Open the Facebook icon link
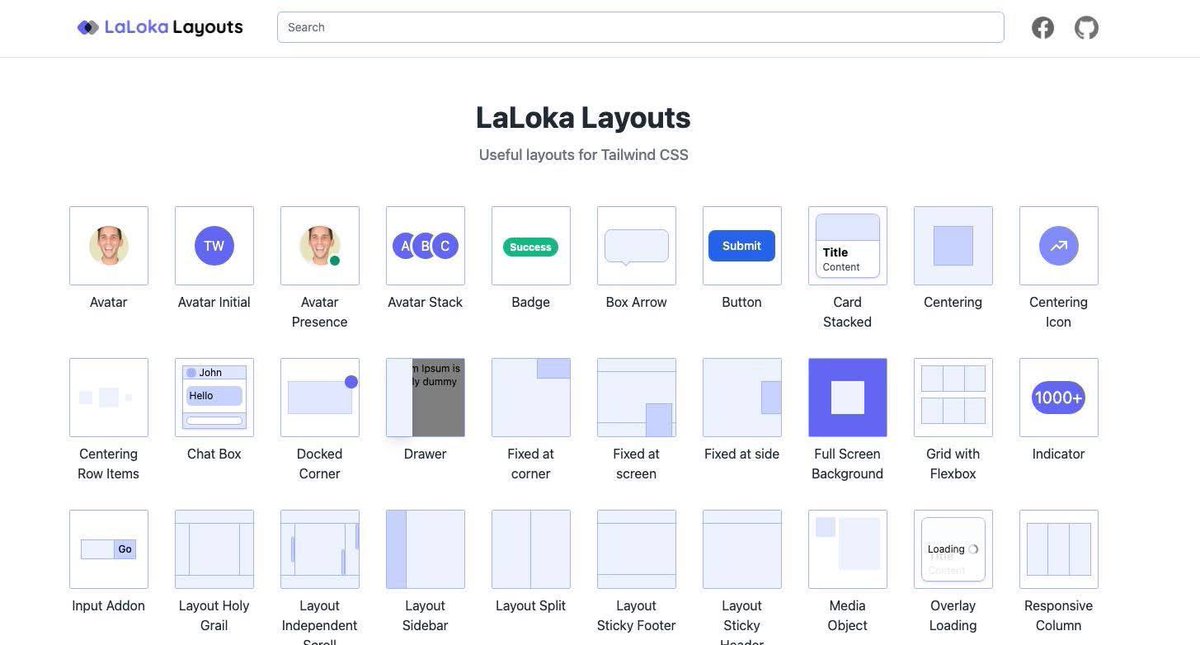1200x645 pixels. [1043, 28]
